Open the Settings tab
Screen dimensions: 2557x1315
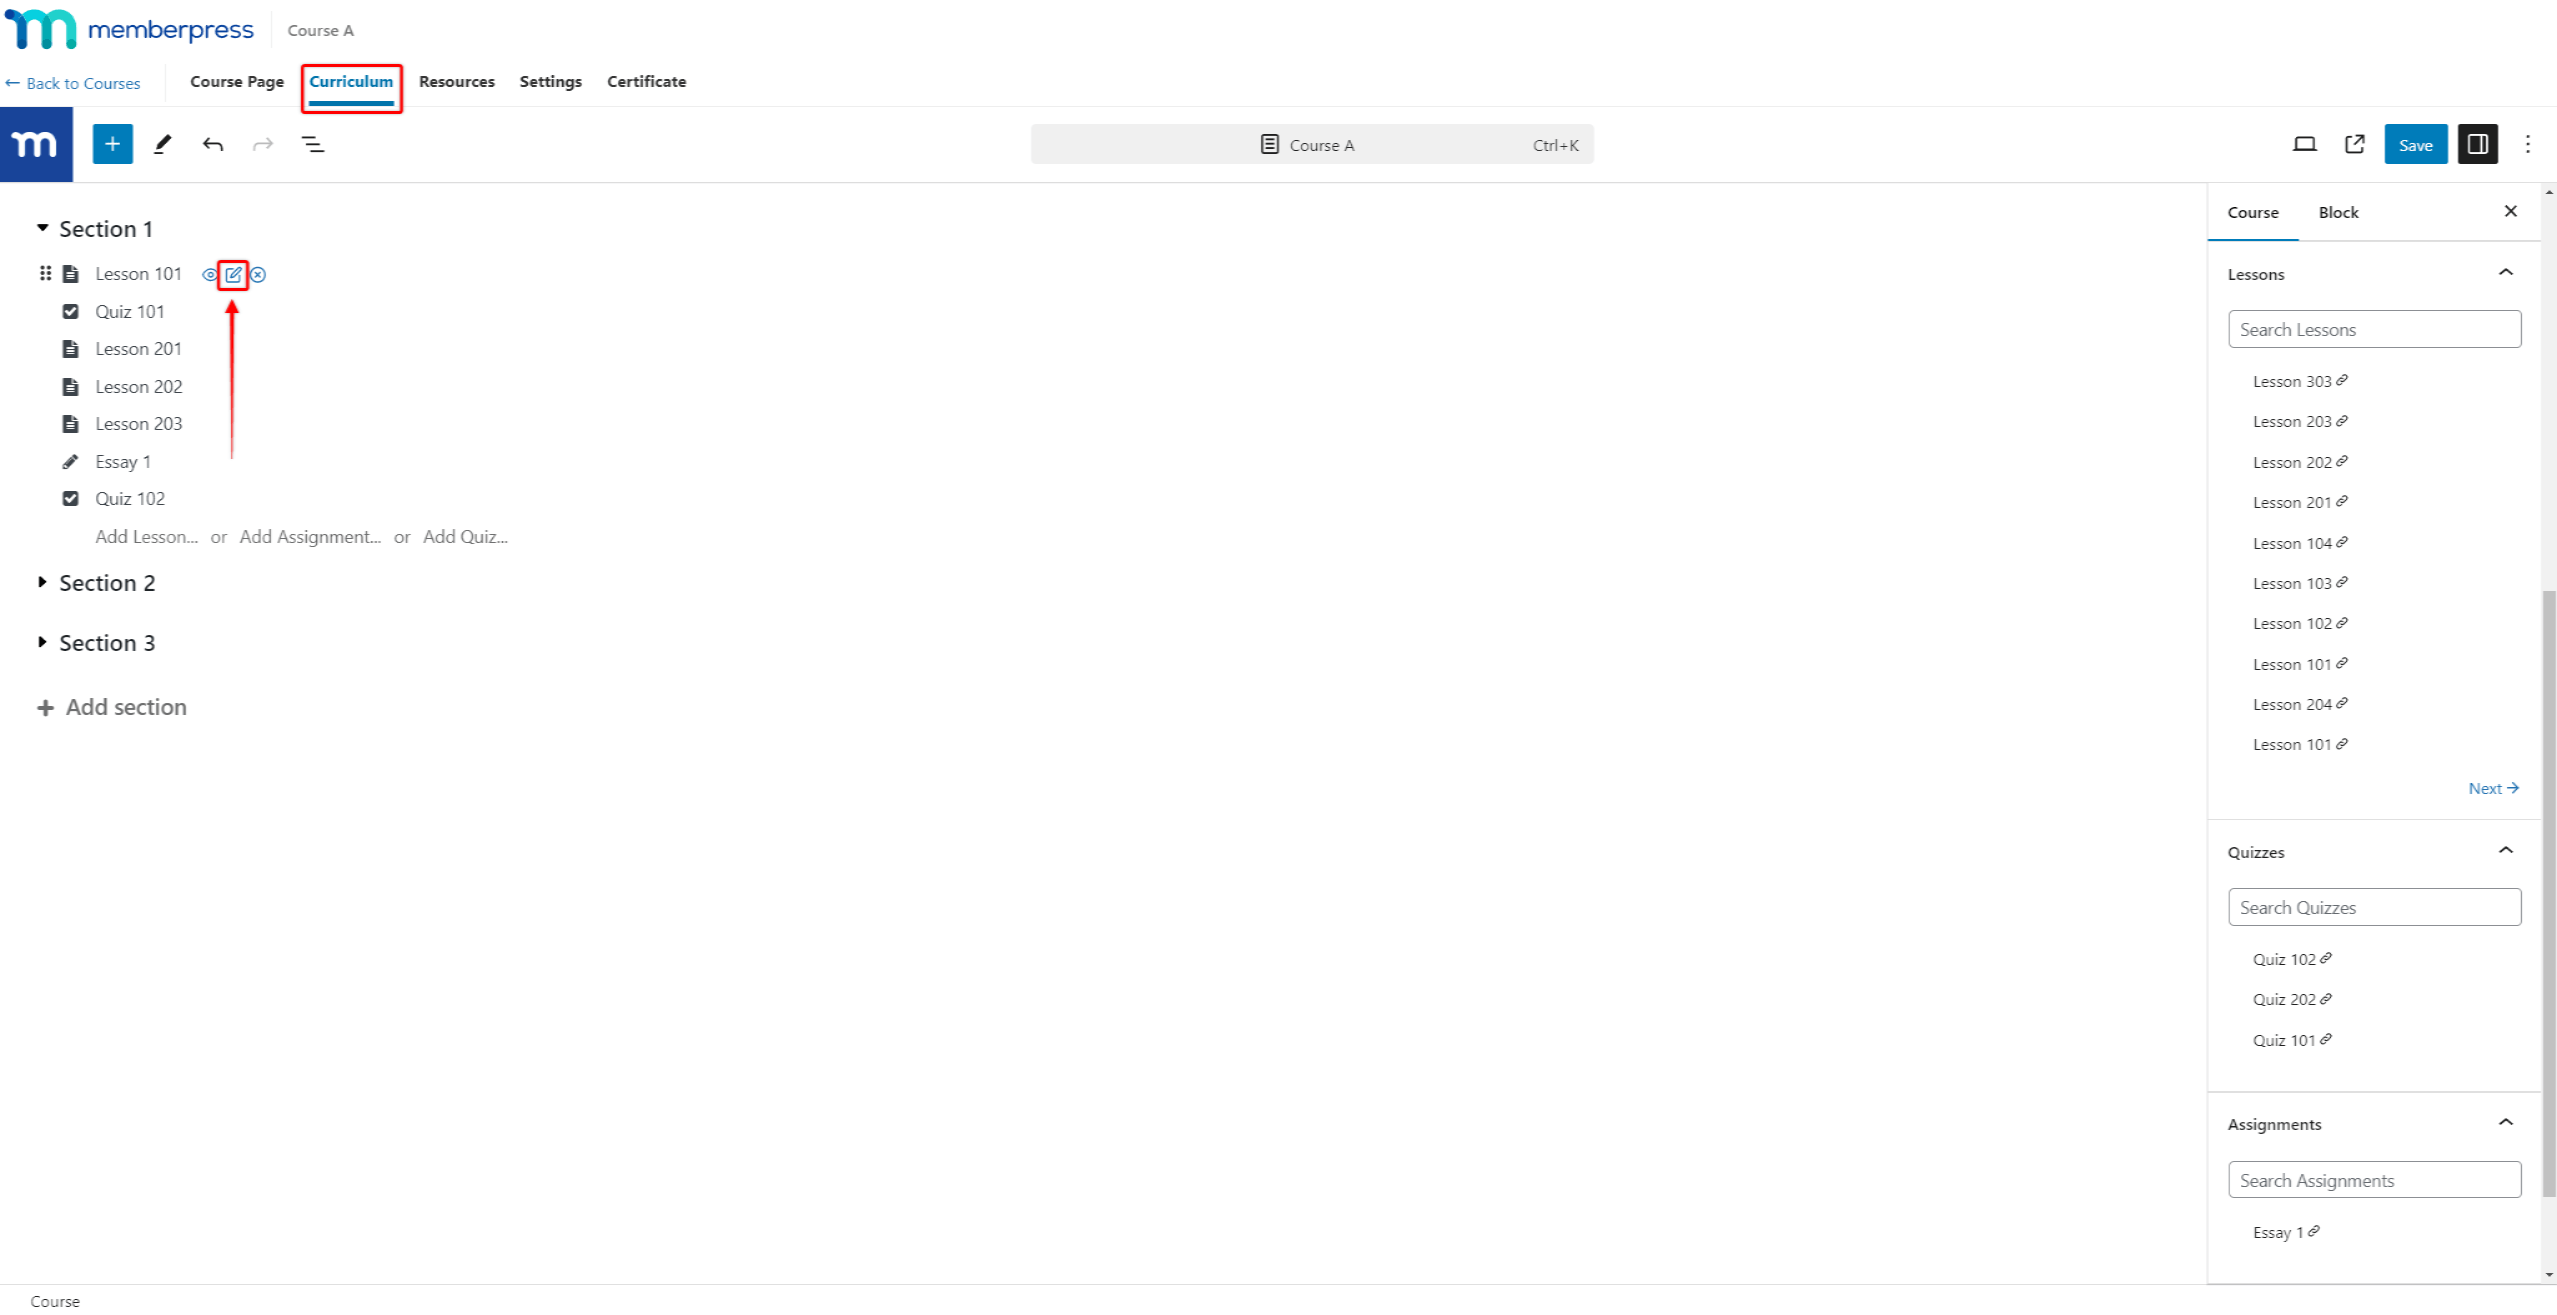(550, 81)
